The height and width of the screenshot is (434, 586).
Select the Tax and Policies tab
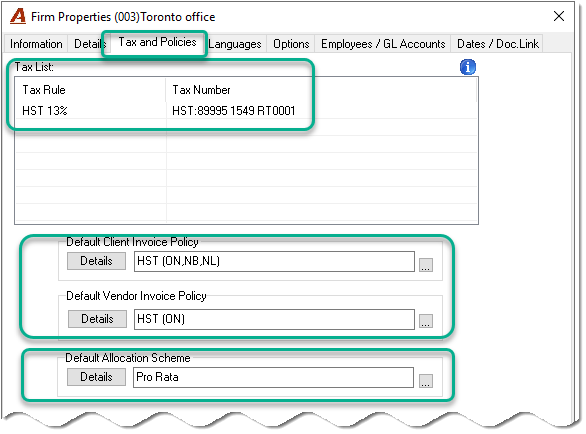click(157, 42)
